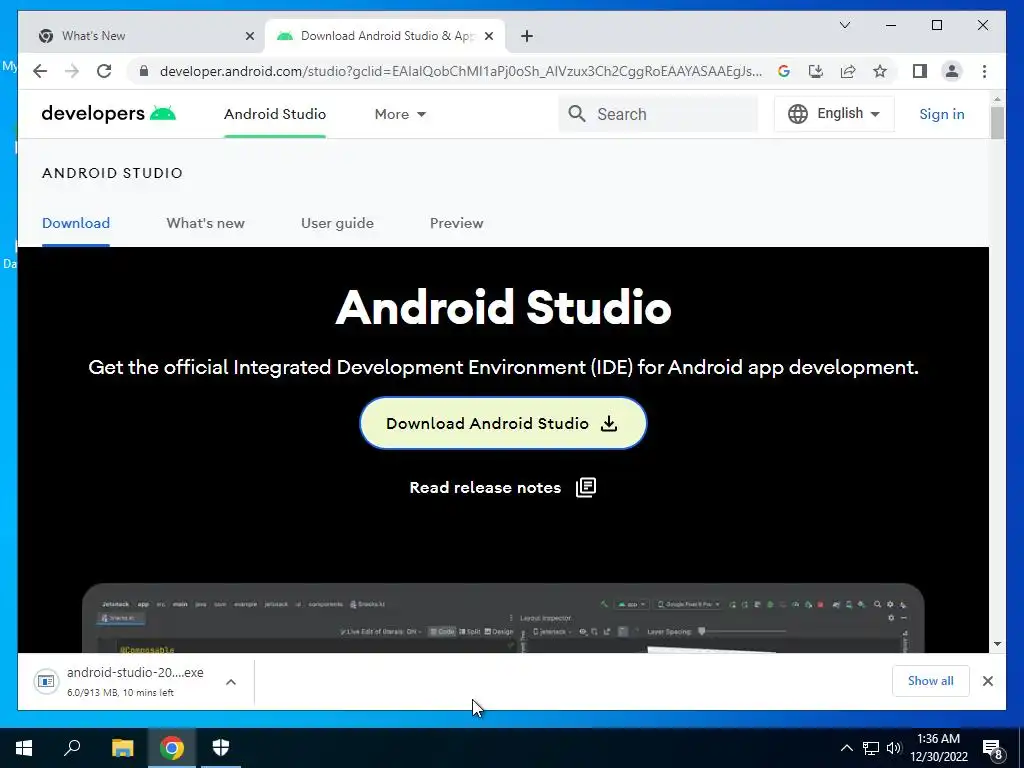Reload the page with the refresh icon
Viewport: 1024px width, 768px height.
104,71
